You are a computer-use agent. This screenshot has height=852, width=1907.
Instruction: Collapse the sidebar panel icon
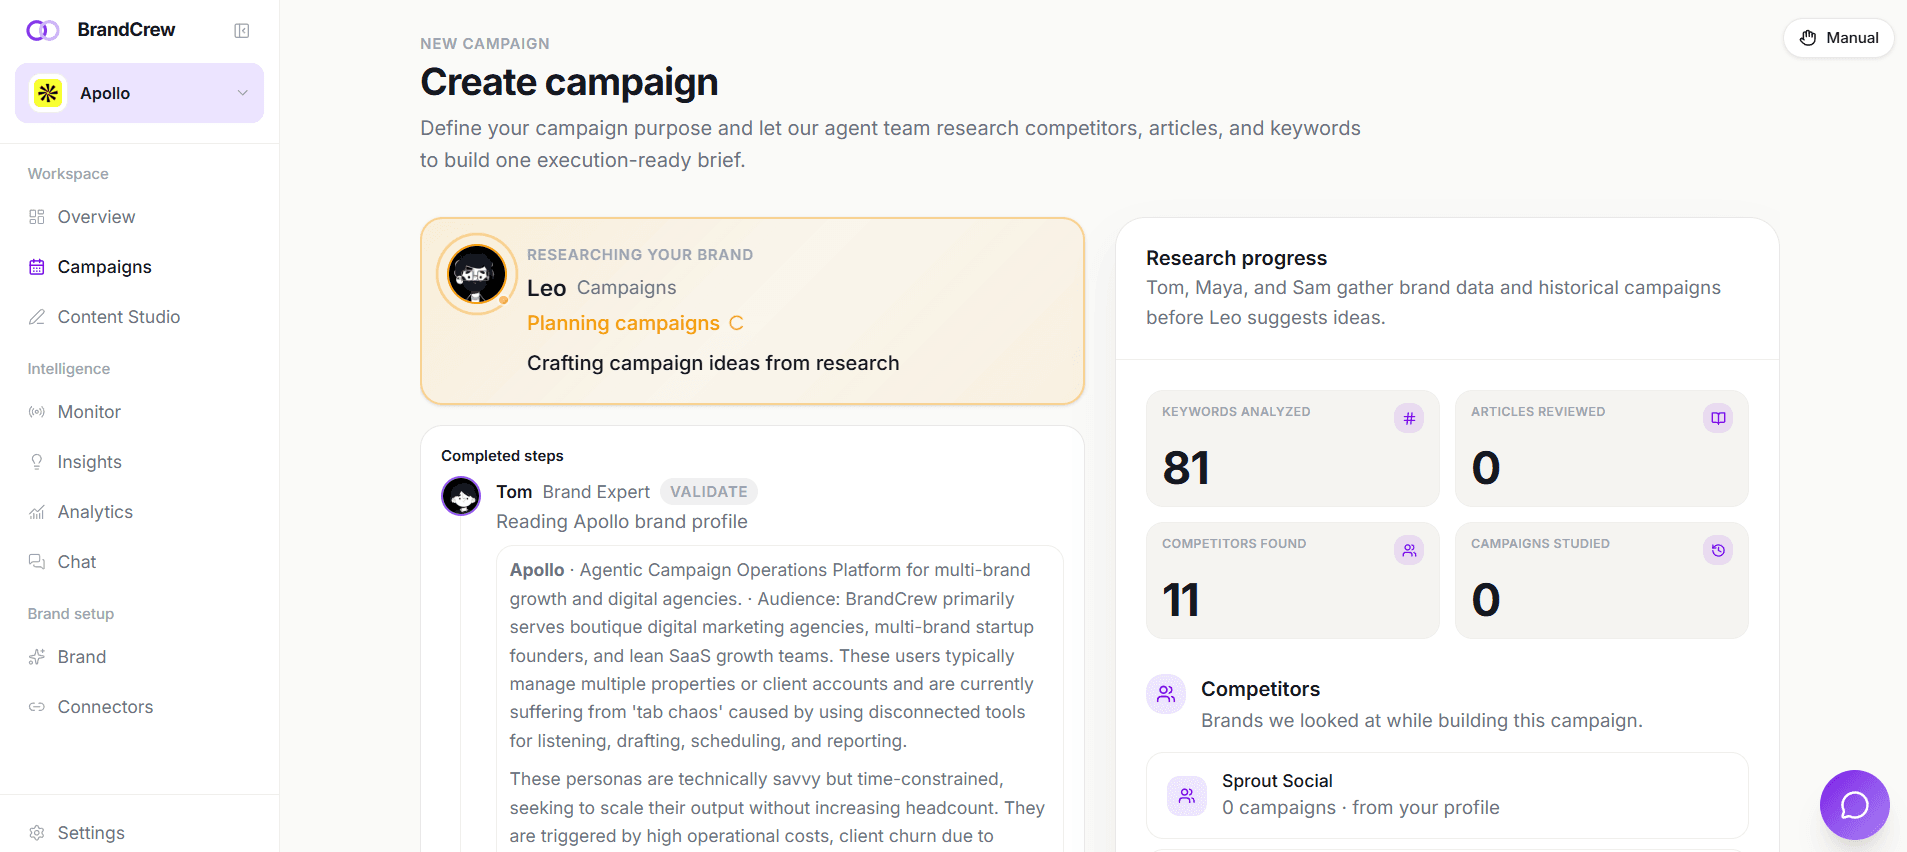[242, 31]
